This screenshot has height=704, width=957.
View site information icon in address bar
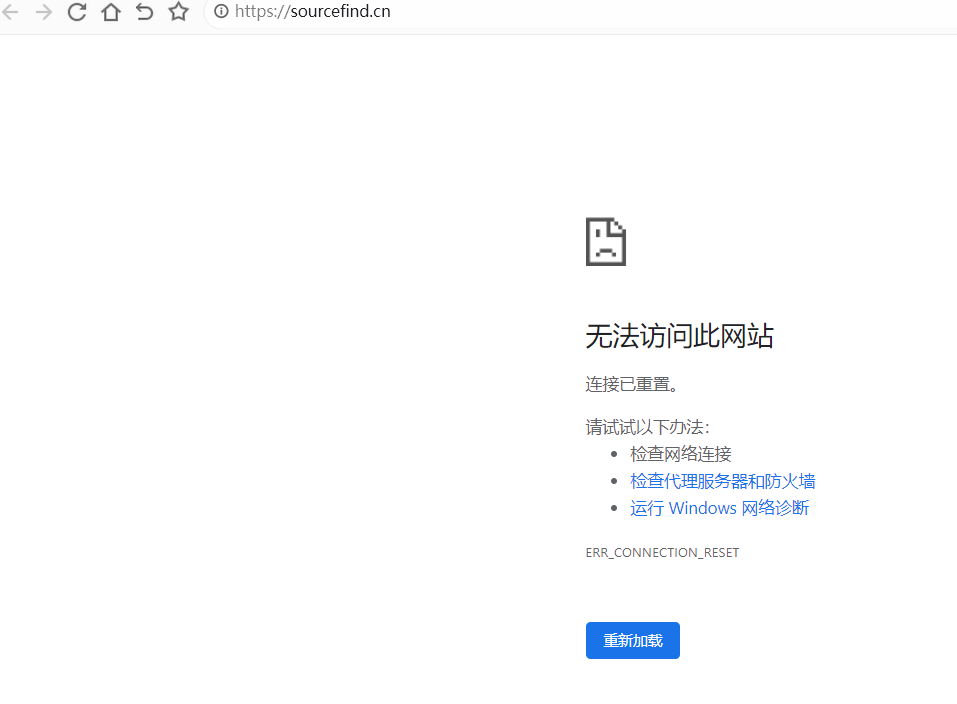222,12
